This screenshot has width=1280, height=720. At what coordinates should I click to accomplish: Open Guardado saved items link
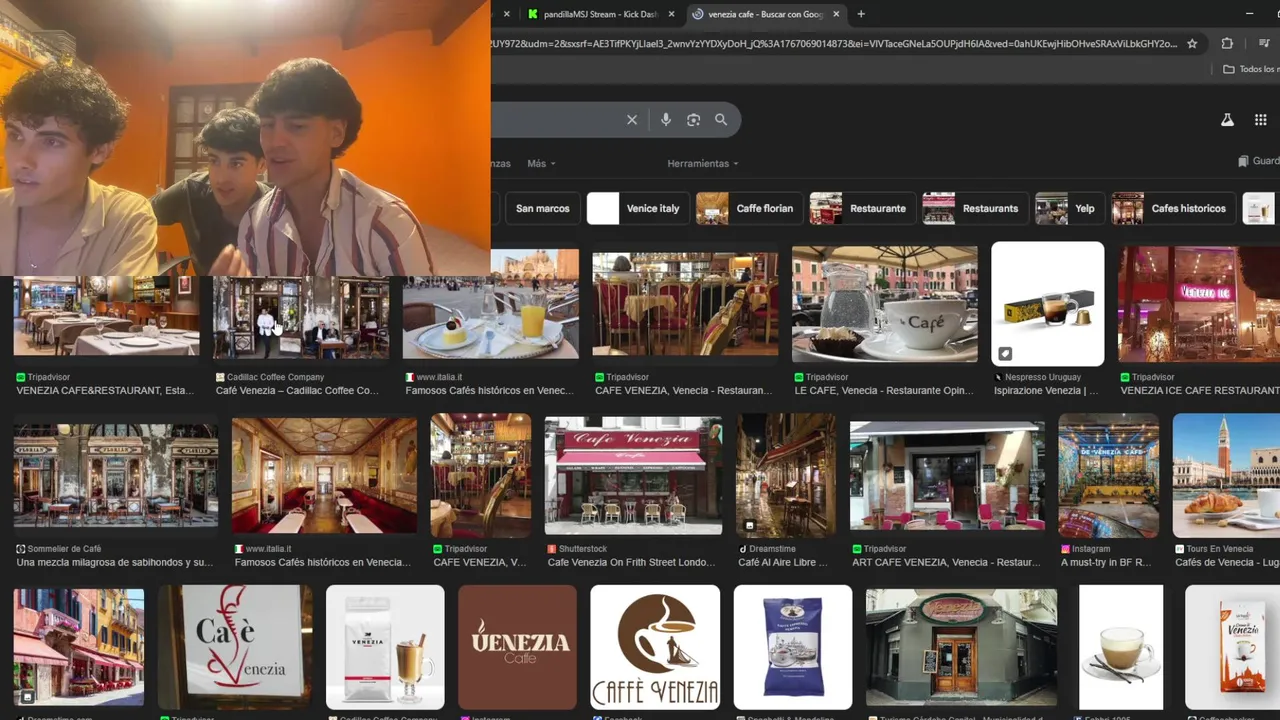[x=1258, y=161]
